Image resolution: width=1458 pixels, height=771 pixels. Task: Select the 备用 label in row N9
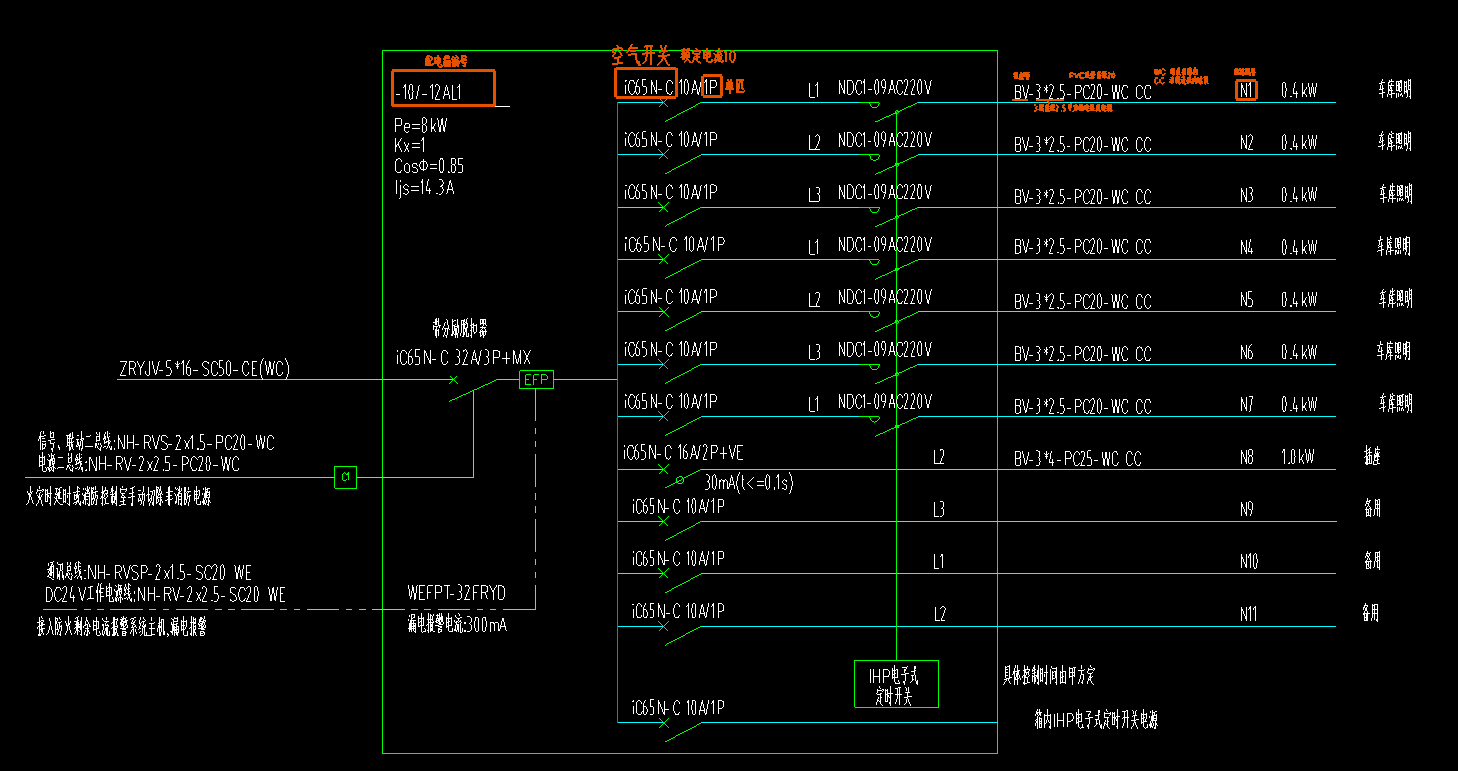pos(1373,509)
